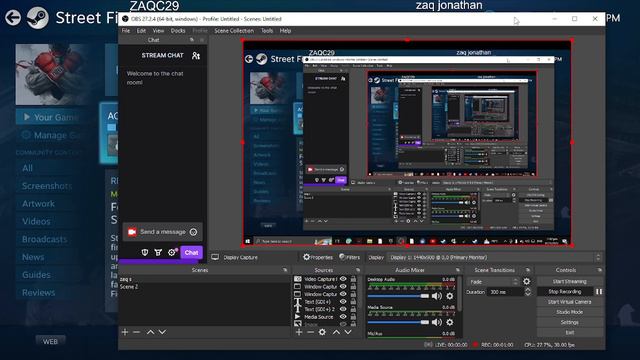This screenshot has width=640, height=360.
Task: Open chat settings gear icon
Action: coord(171,253)
